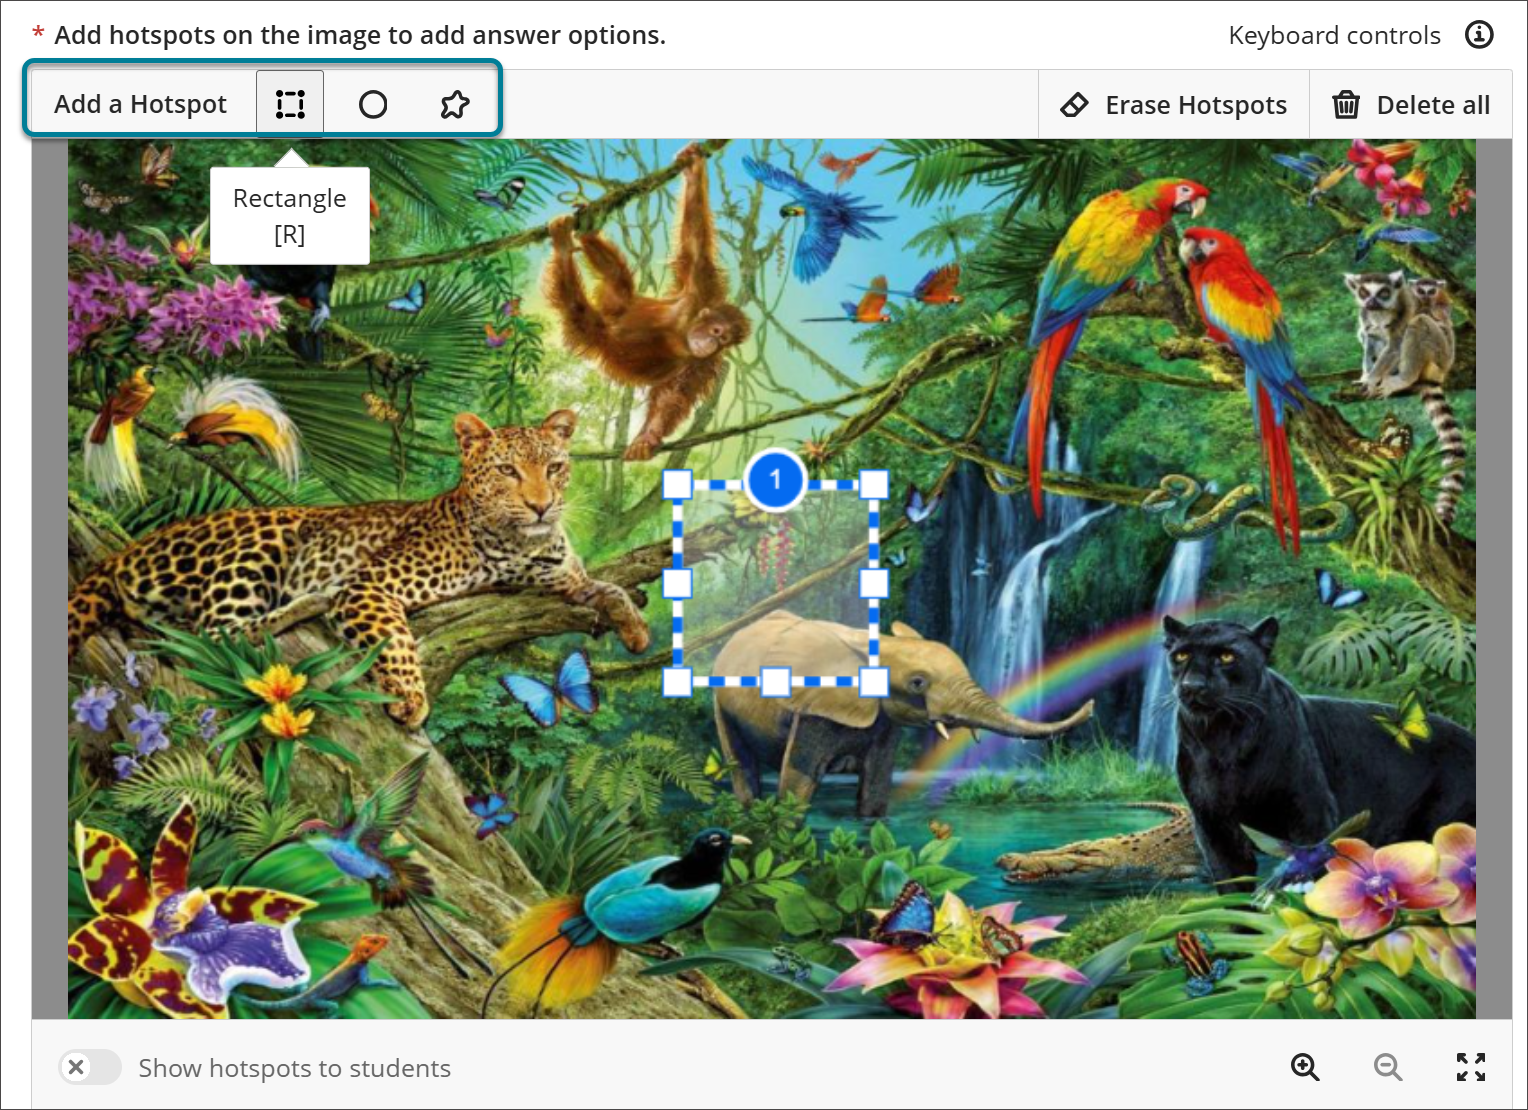
Task: Choose the Star hotspot shape
Action: [454, 102]
